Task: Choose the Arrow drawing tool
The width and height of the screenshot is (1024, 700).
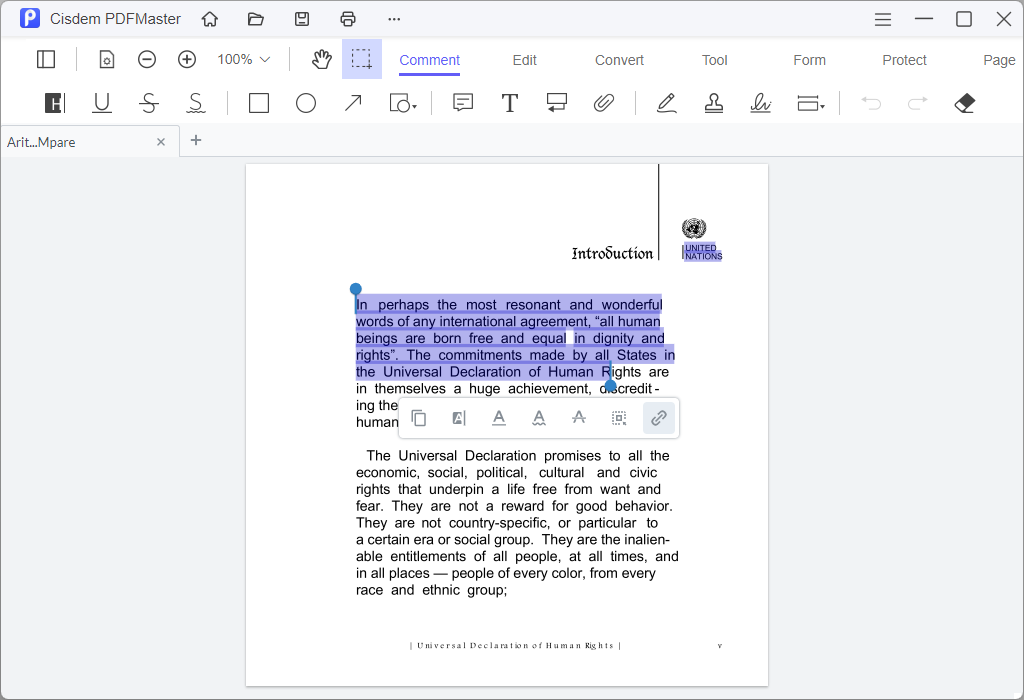Action: click(x=352, y=103)
